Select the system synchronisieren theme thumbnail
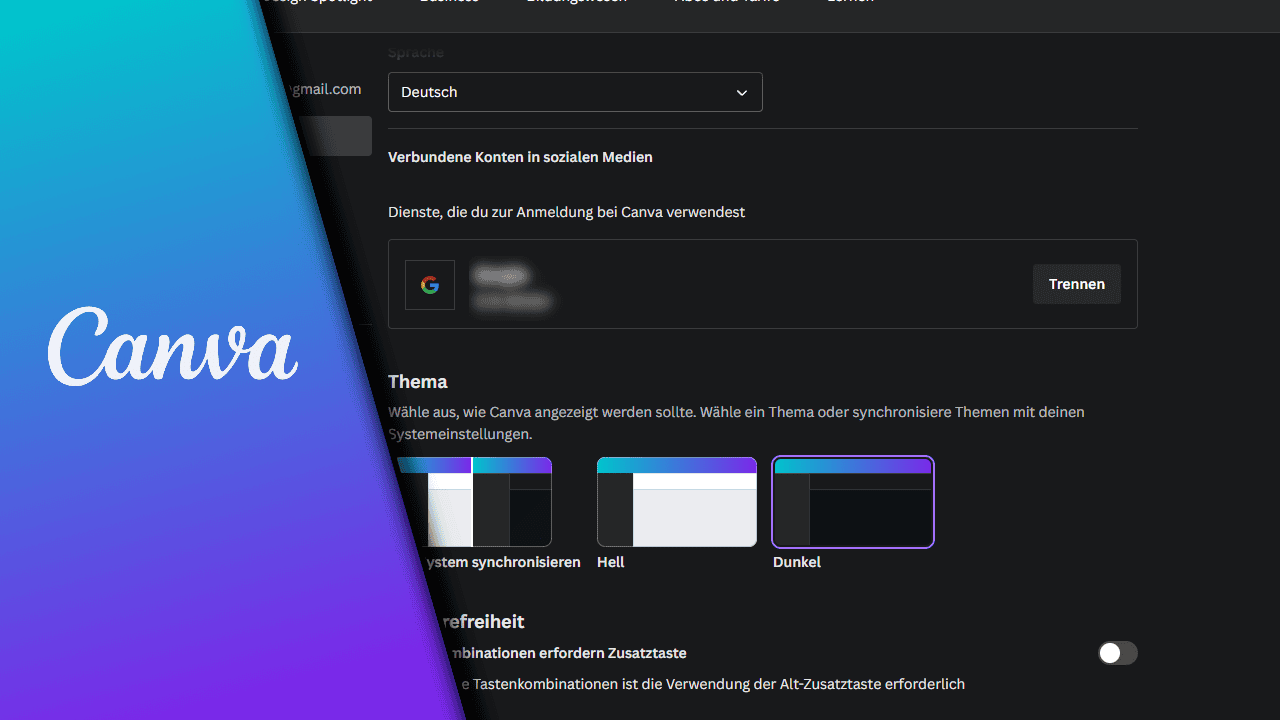The height and width of the screenshot is (720, 1280). 474,502
